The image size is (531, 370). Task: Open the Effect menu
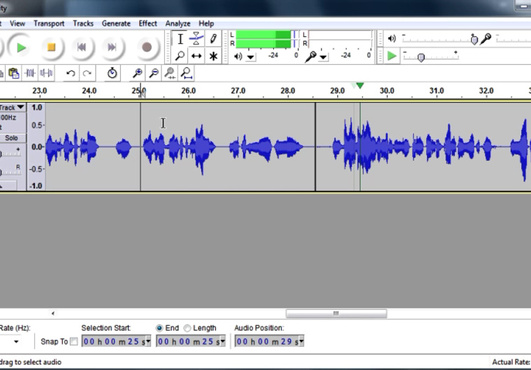pos(148,23)
